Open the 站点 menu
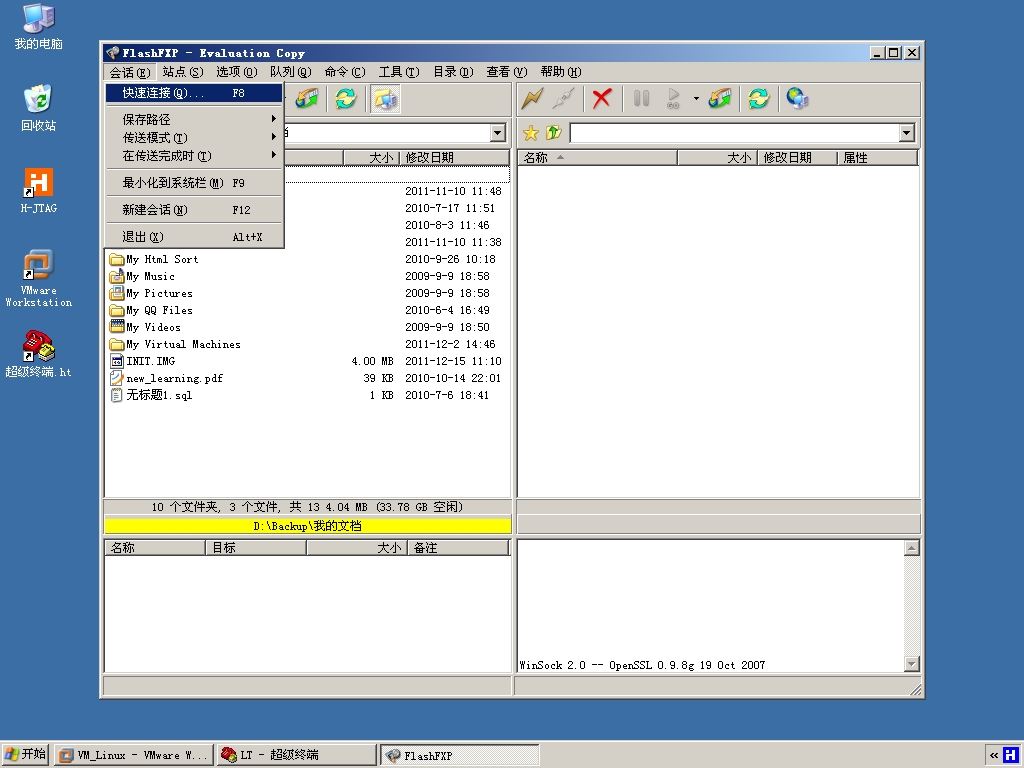The width and height of the screenshot is (1024, 768). pyautogui.click(x=183, y=72)
